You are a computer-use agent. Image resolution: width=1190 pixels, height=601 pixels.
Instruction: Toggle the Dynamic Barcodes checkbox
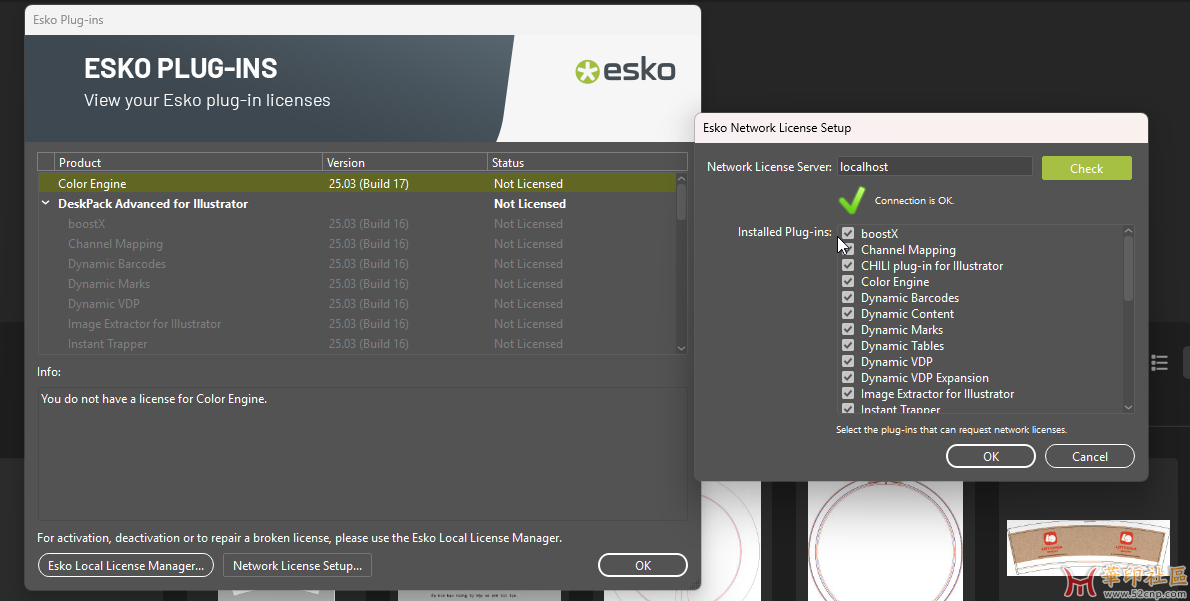[x=848, y=298]
